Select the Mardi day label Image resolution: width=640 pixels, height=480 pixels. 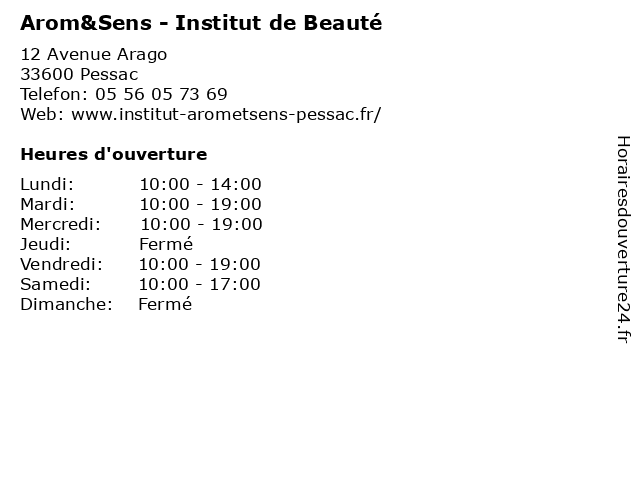(x=48, y=204)
